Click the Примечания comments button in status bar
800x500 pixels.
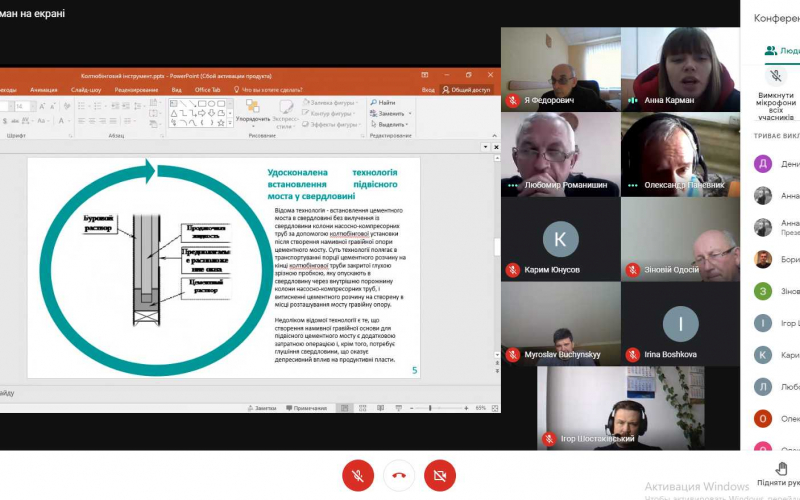306,408
